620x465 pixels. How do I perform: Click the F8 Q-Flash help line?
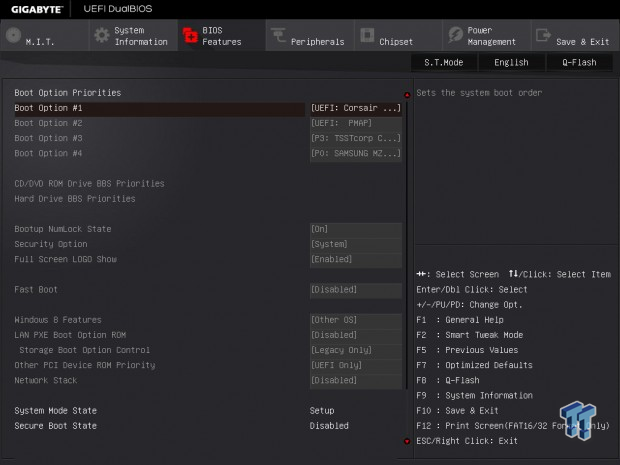[x=448, y=380]
